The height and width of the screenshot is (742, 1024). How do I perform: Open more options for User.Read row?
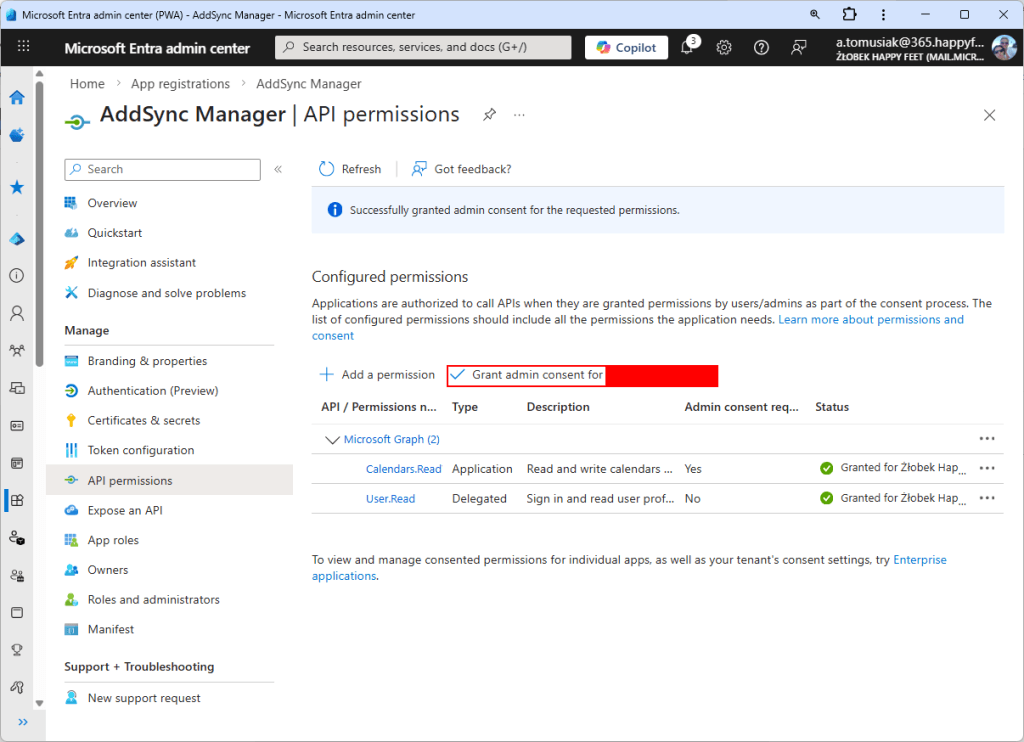(987, 498)
